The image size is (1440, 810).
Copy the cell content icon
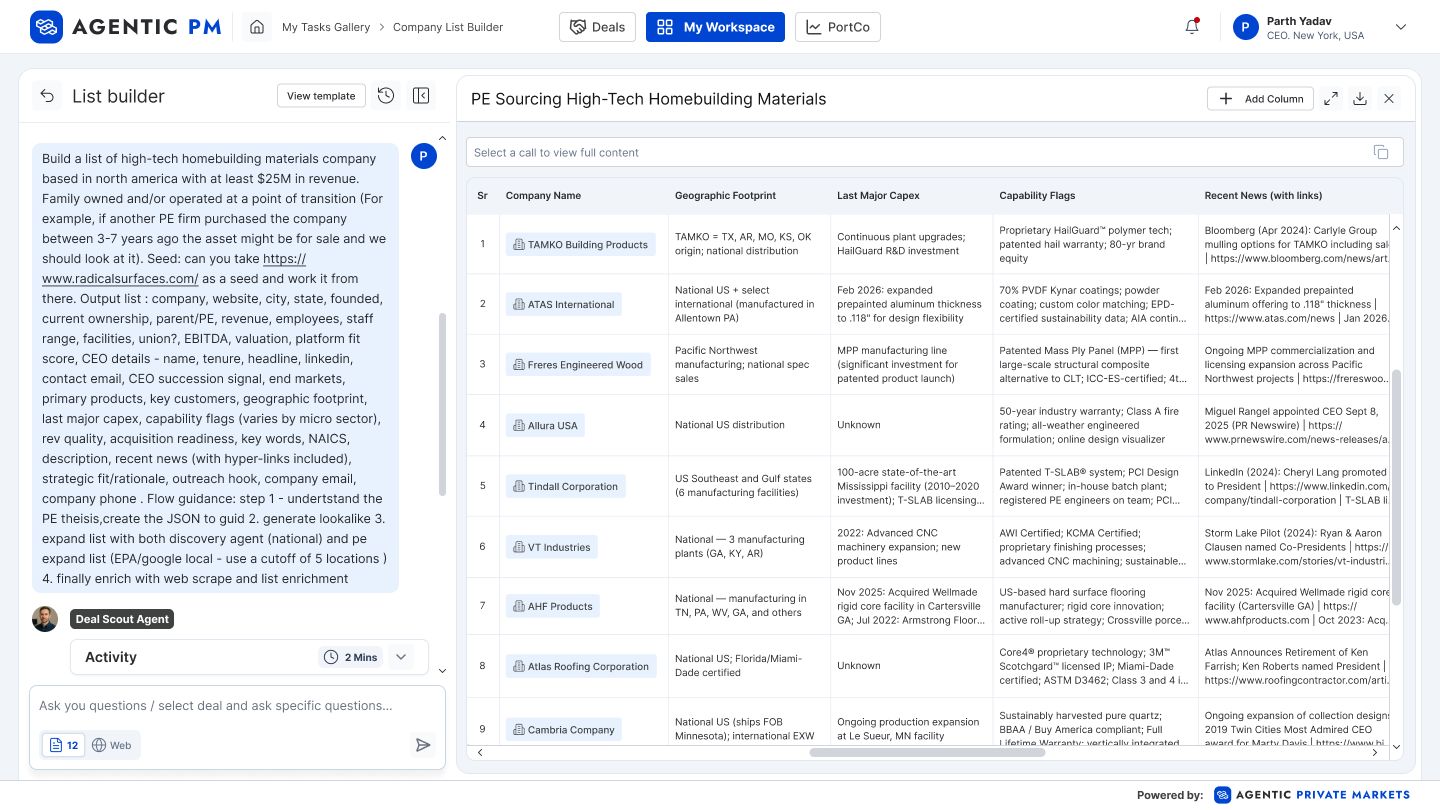(x=1381, y=152)
